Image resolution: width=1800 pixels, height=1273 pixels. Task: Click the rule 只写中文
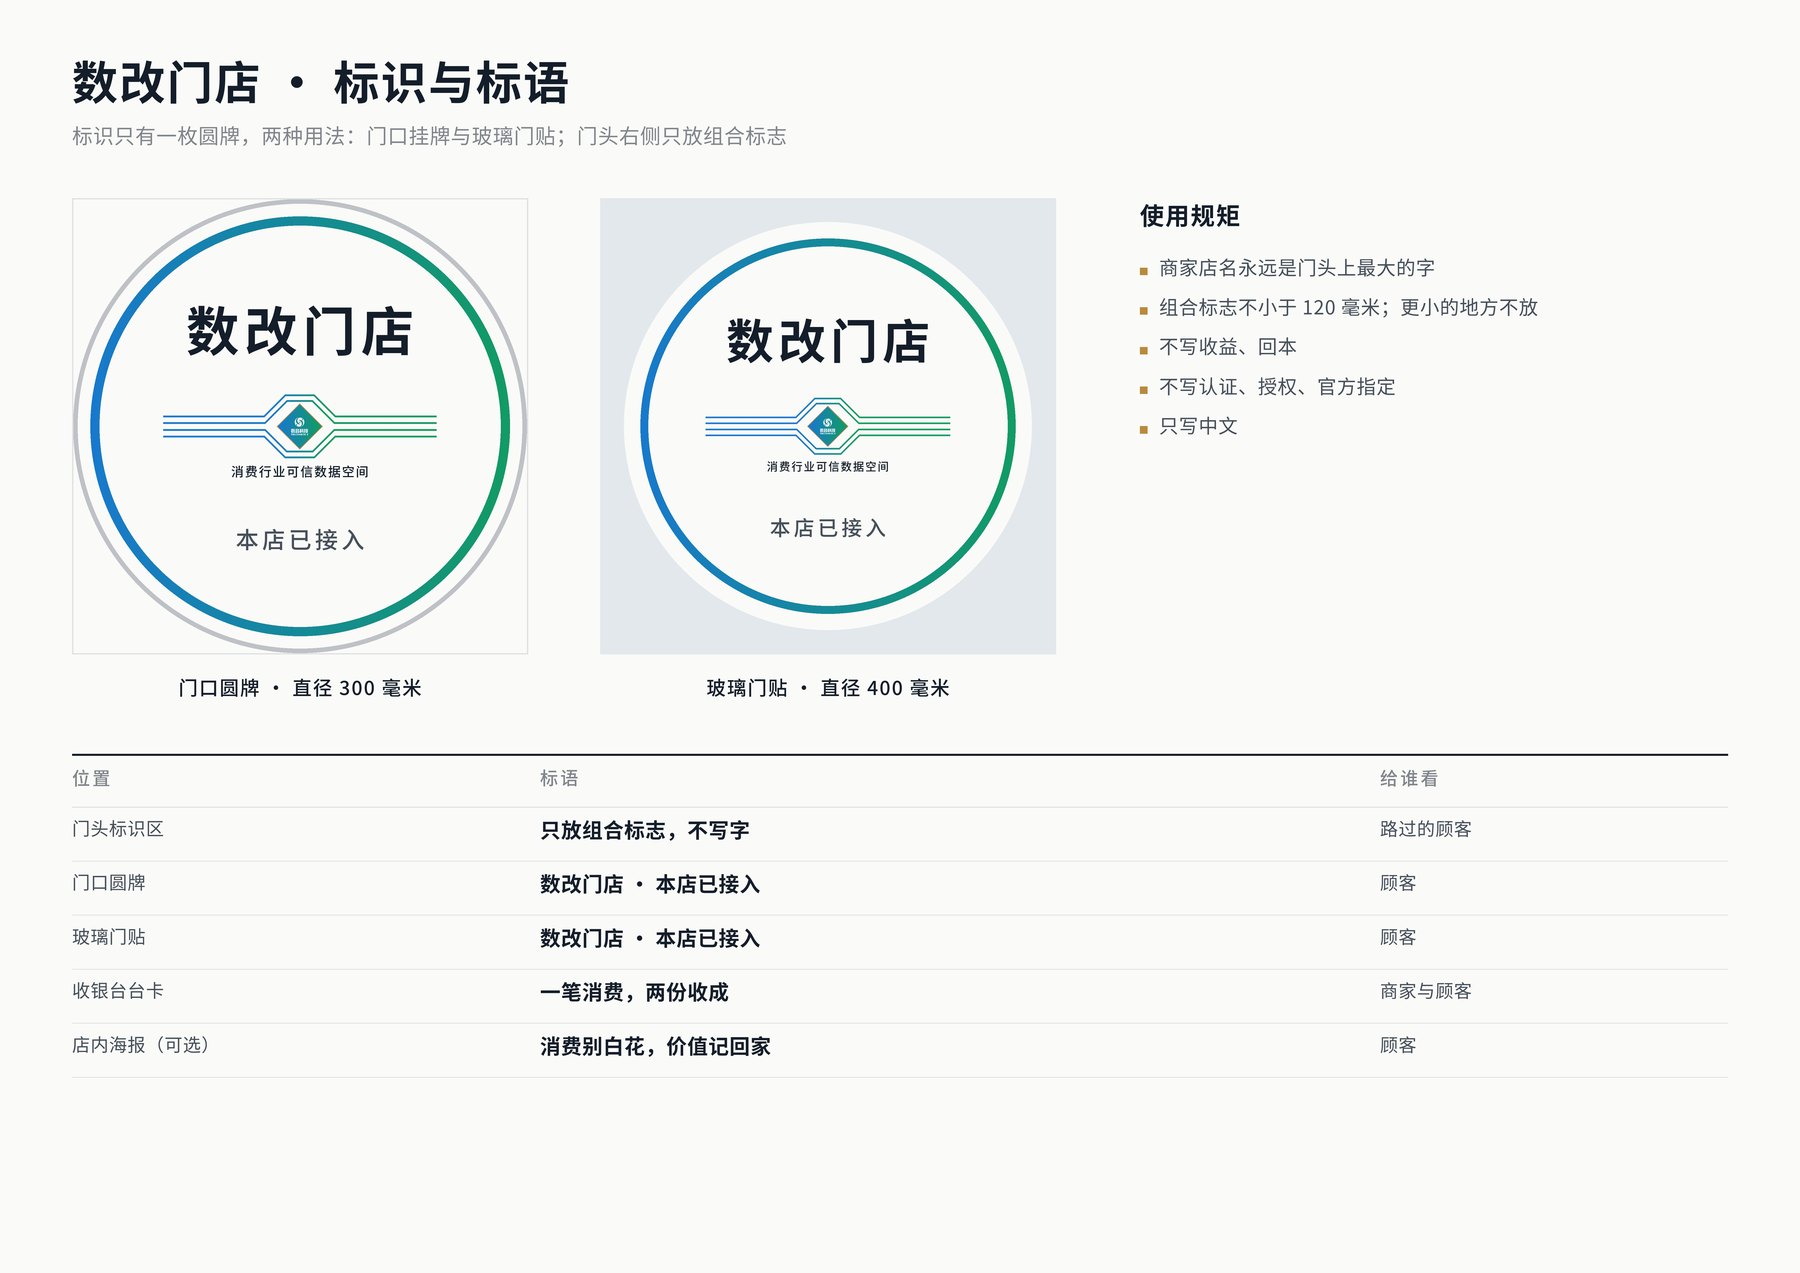[x=1198, y=426]
